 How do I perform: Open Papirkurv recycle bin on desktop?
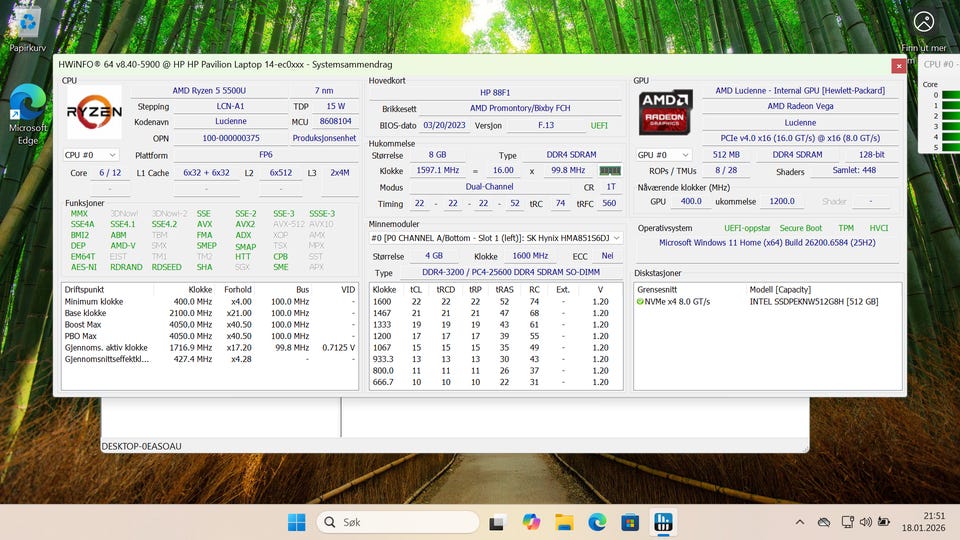point(28,27)
